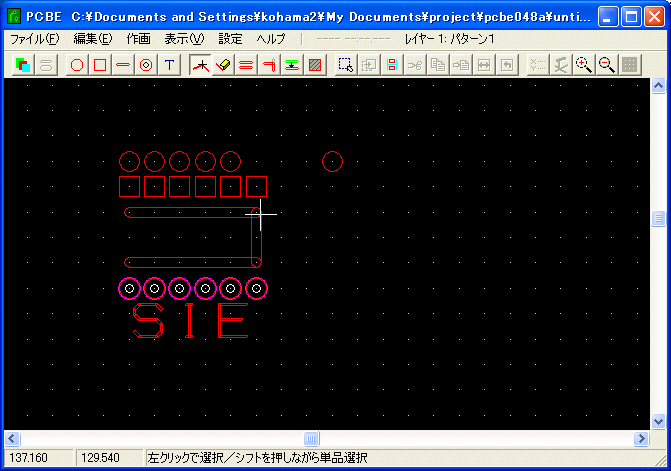Expand the 表示(V) menu
This screenshot has width=671, height=471.
tap(183, 38)
